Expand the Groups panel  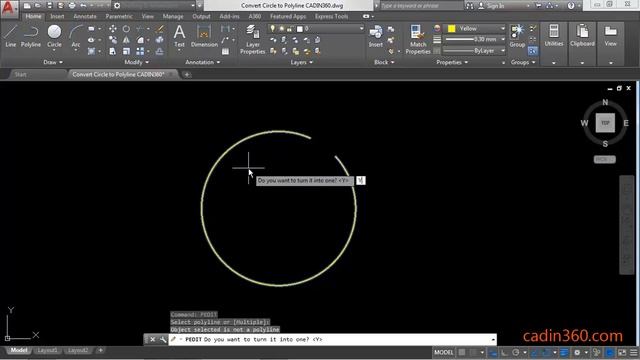coord(523,62)
